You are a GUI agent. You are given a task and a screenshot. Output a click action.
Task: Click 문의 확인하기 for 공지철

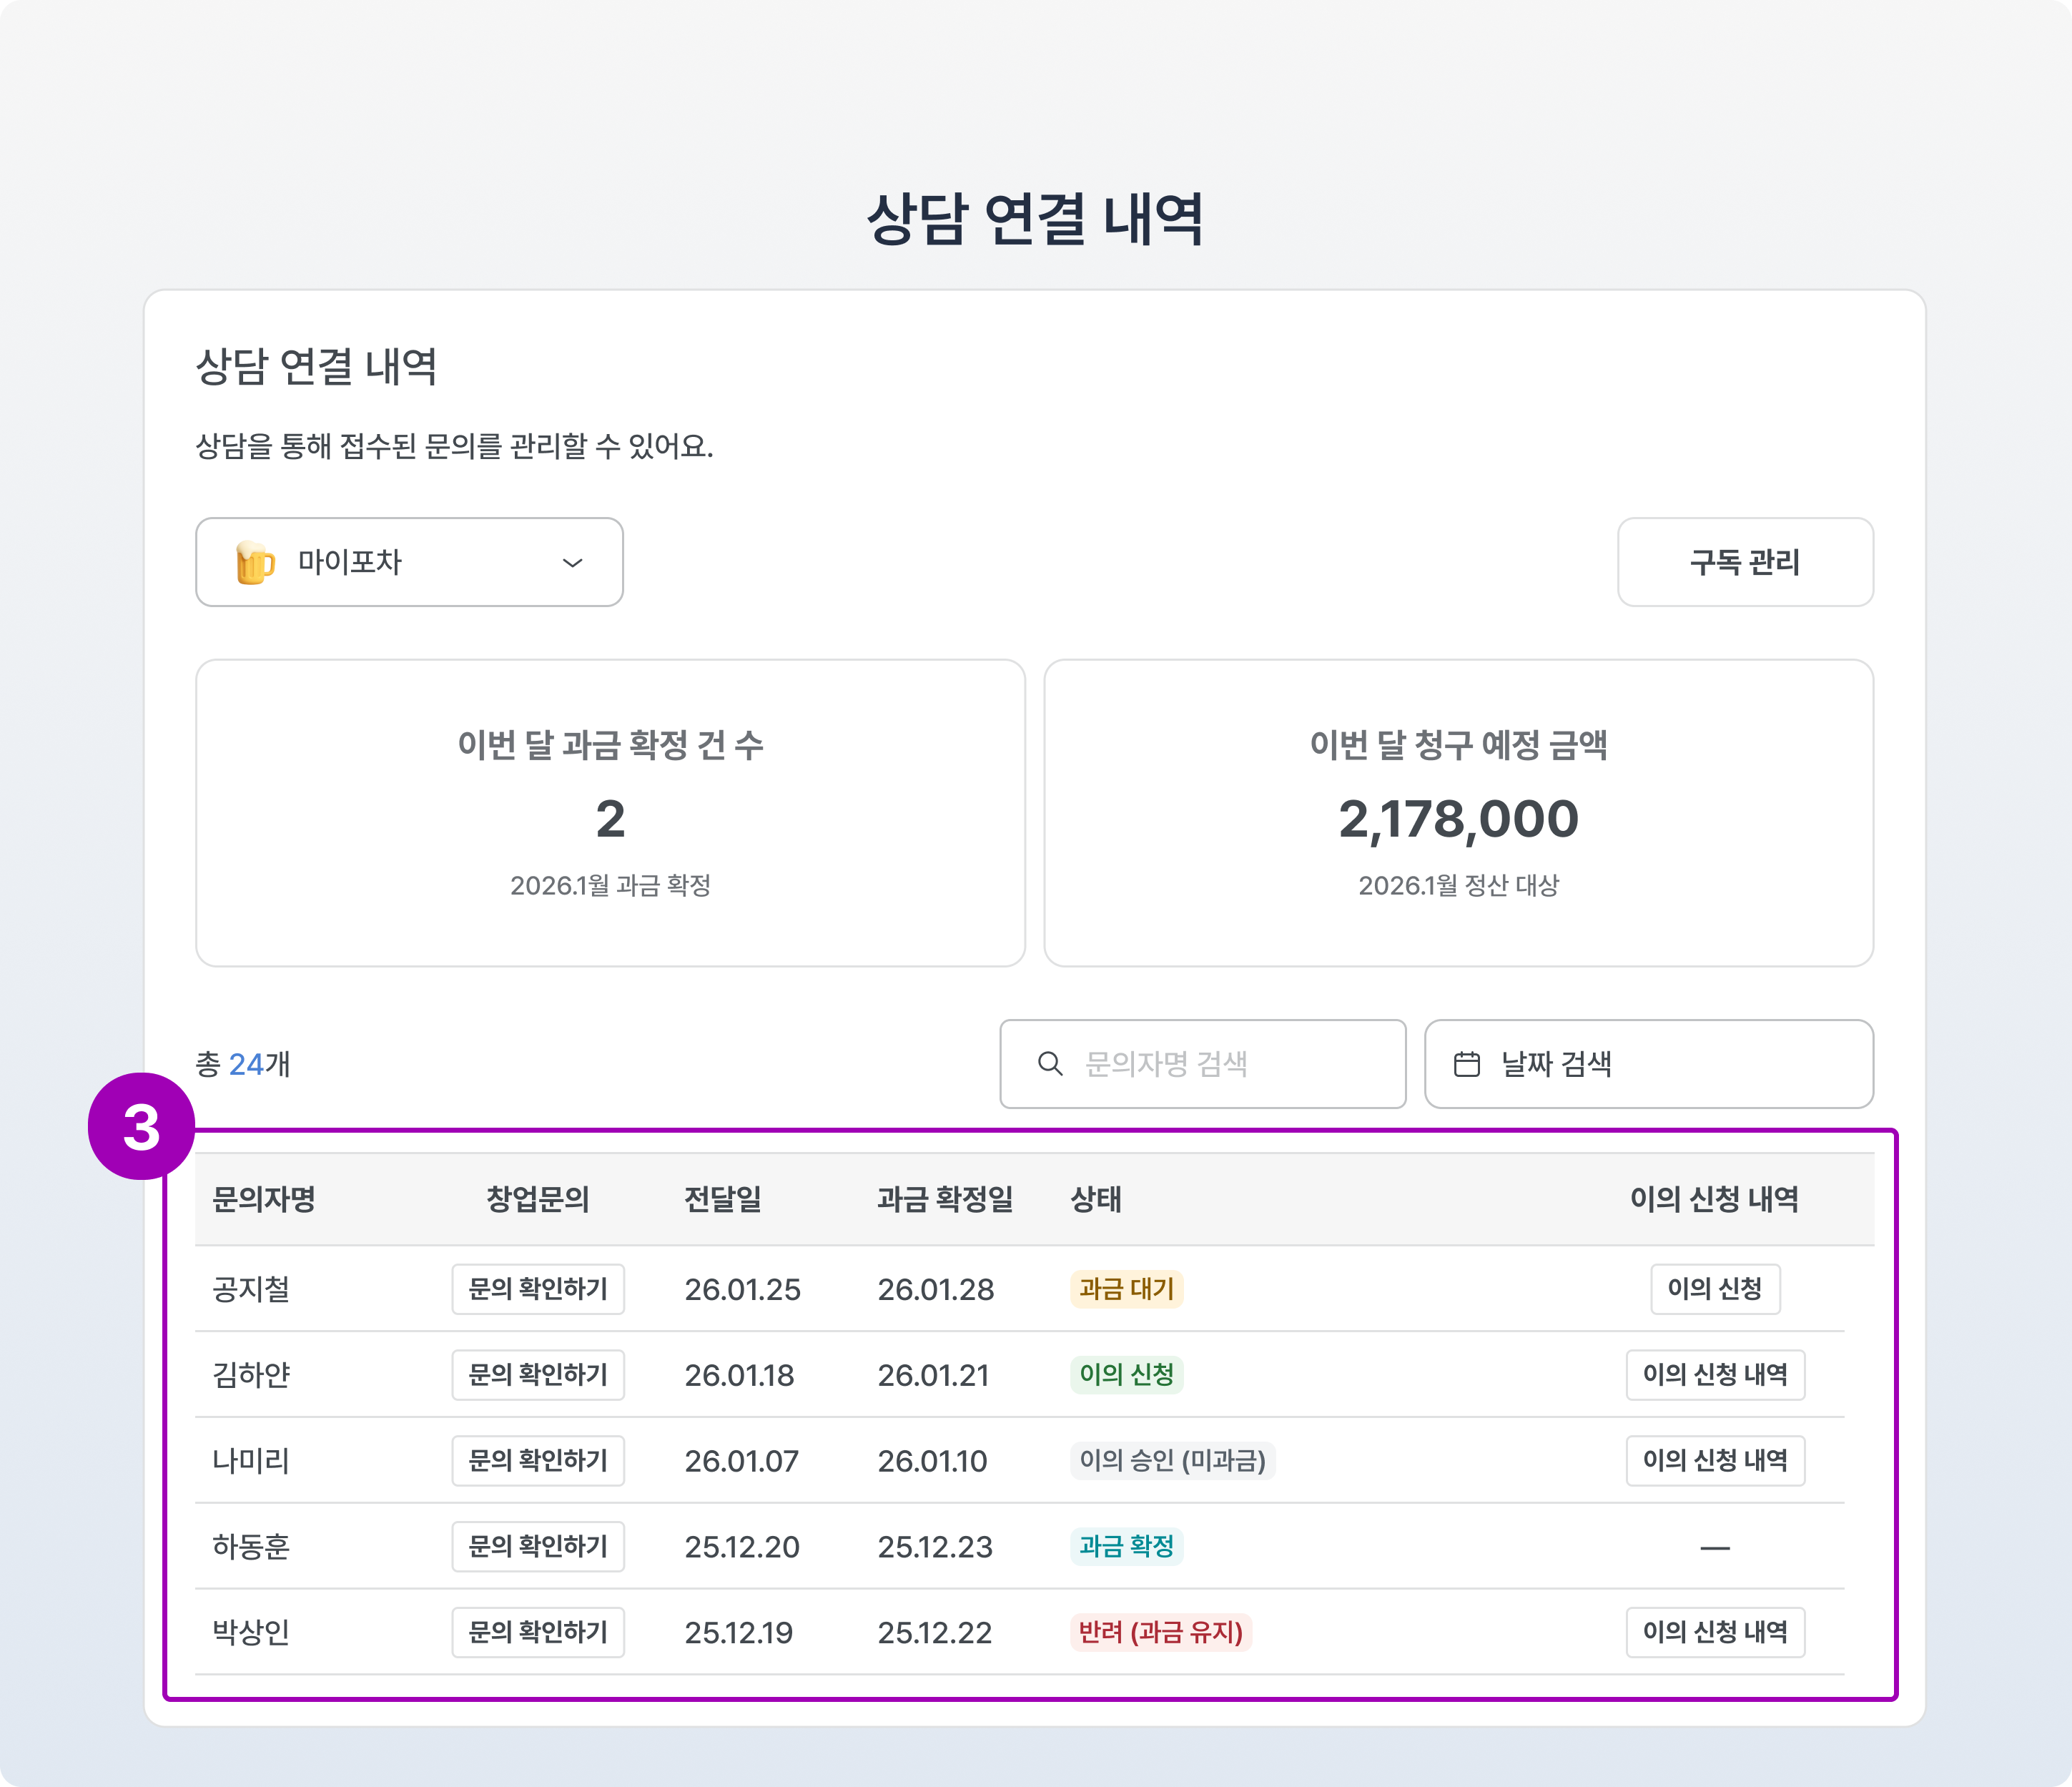click(538, 1289)
